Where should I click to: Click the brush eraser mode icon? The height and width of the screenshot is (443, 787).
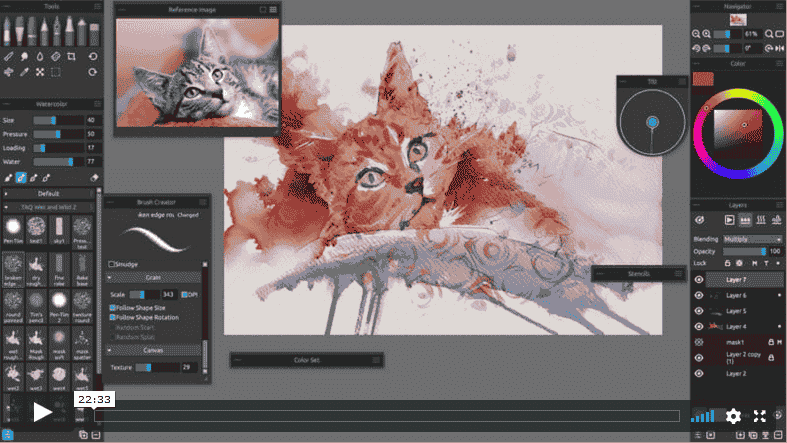[94, 178]
